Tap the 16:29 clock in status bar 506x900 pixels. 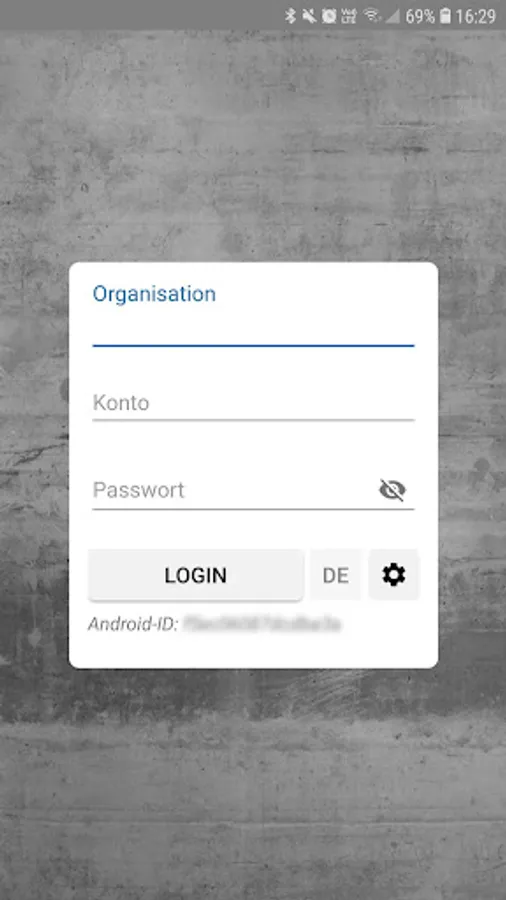476,16
